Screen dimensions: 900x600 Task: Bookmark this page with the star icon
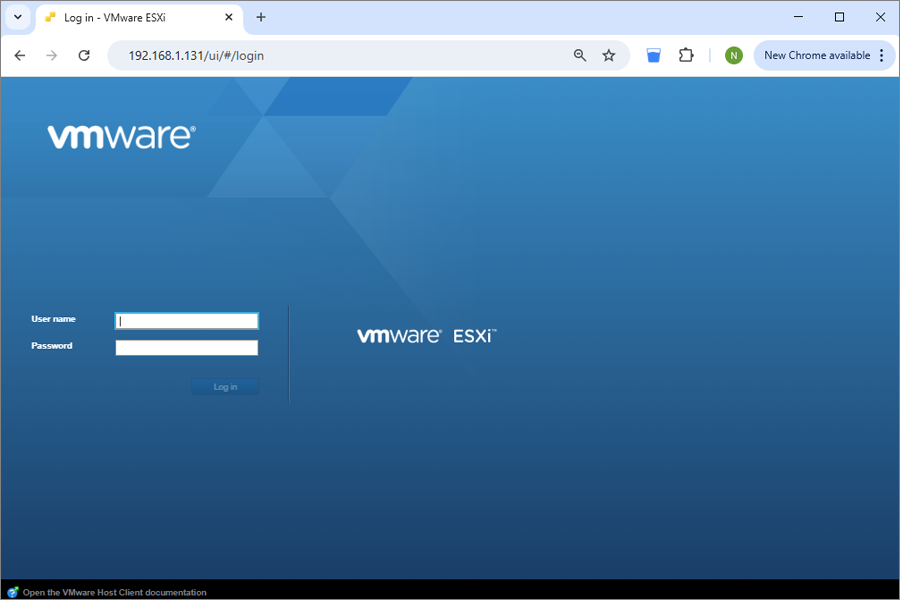(608, 55)
